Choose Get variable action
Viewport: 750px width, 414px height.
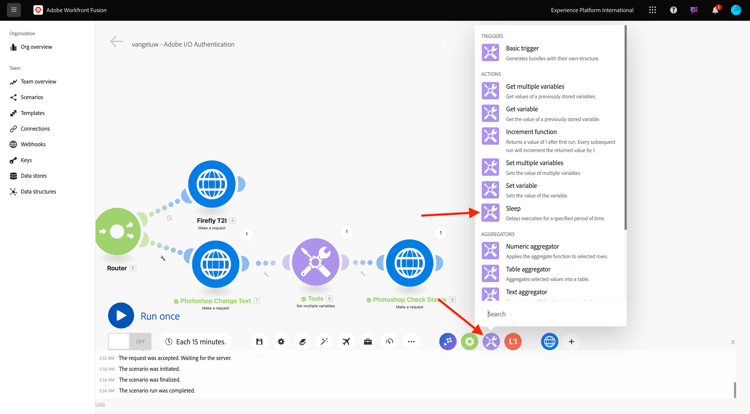coord(550,113)
